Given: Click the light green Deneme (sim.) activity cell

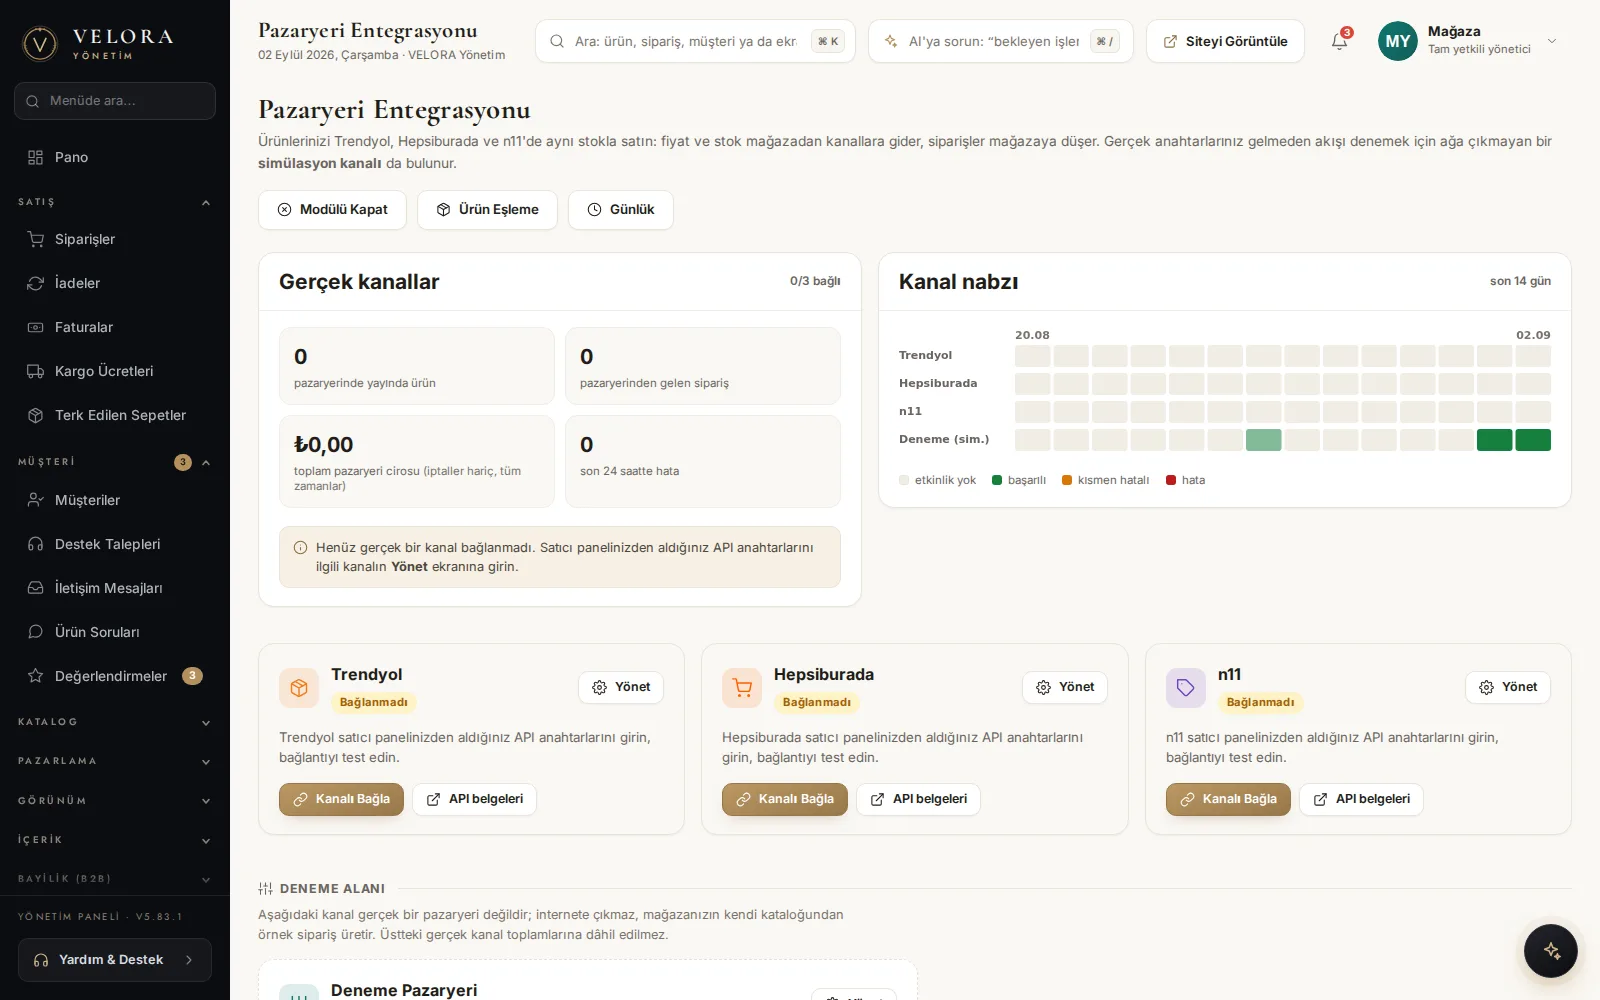Looking at the screenshot, I should click(x=1263, y=440).
